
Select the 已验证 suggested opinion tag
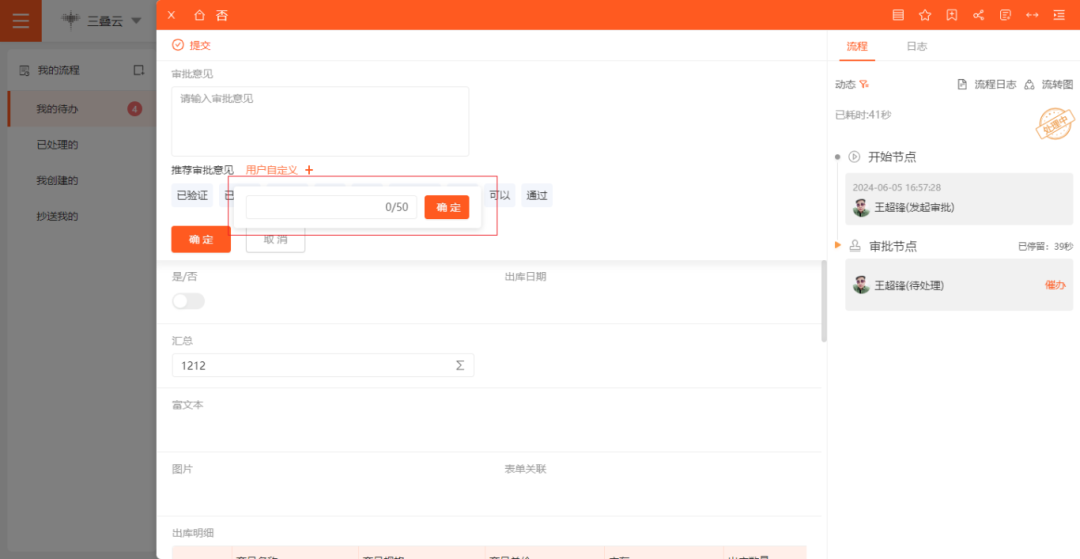coord(192,196)
